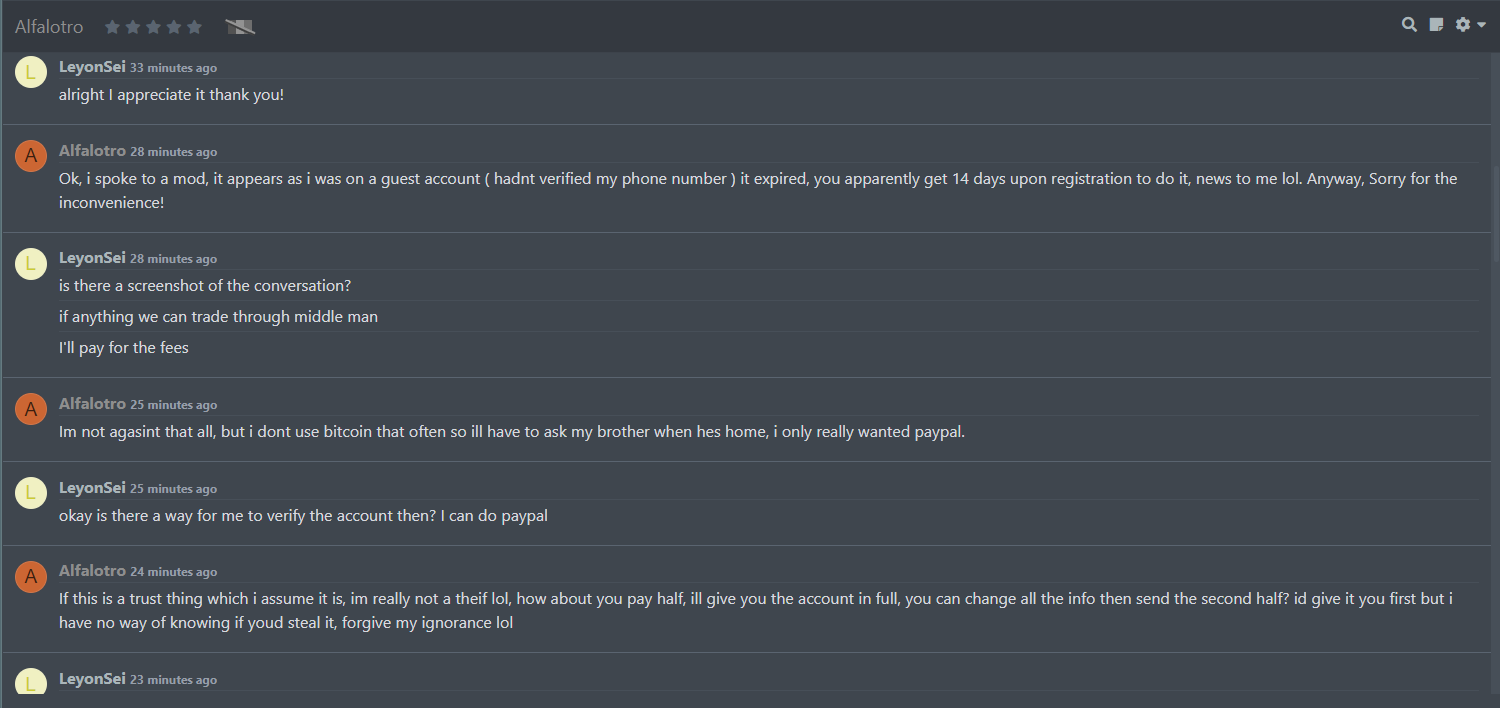Click Alfalotro avatar on the 28 minutes ago message

pos(31,156)
